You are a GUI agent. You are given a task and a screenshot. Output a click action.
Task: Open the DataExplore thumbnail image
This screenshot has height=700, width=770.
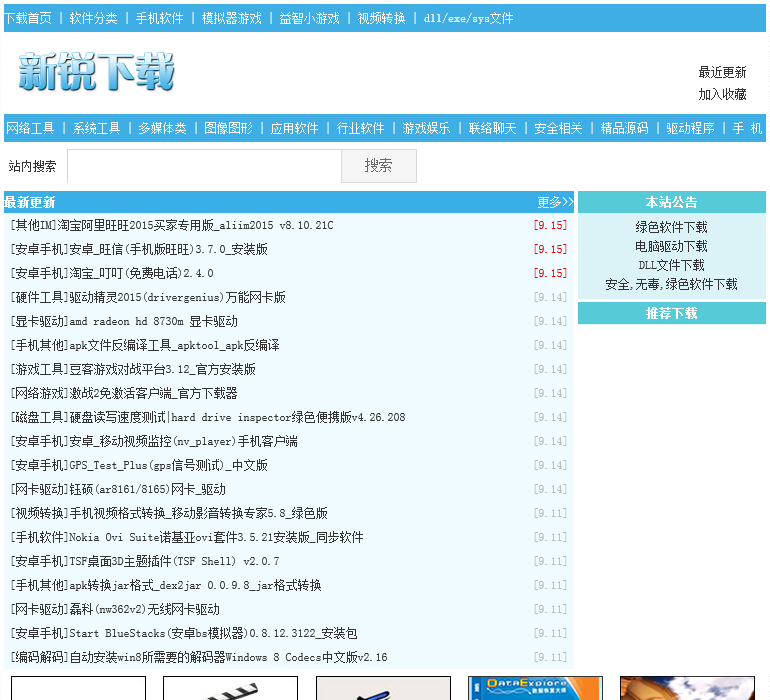tap(535, 688)
